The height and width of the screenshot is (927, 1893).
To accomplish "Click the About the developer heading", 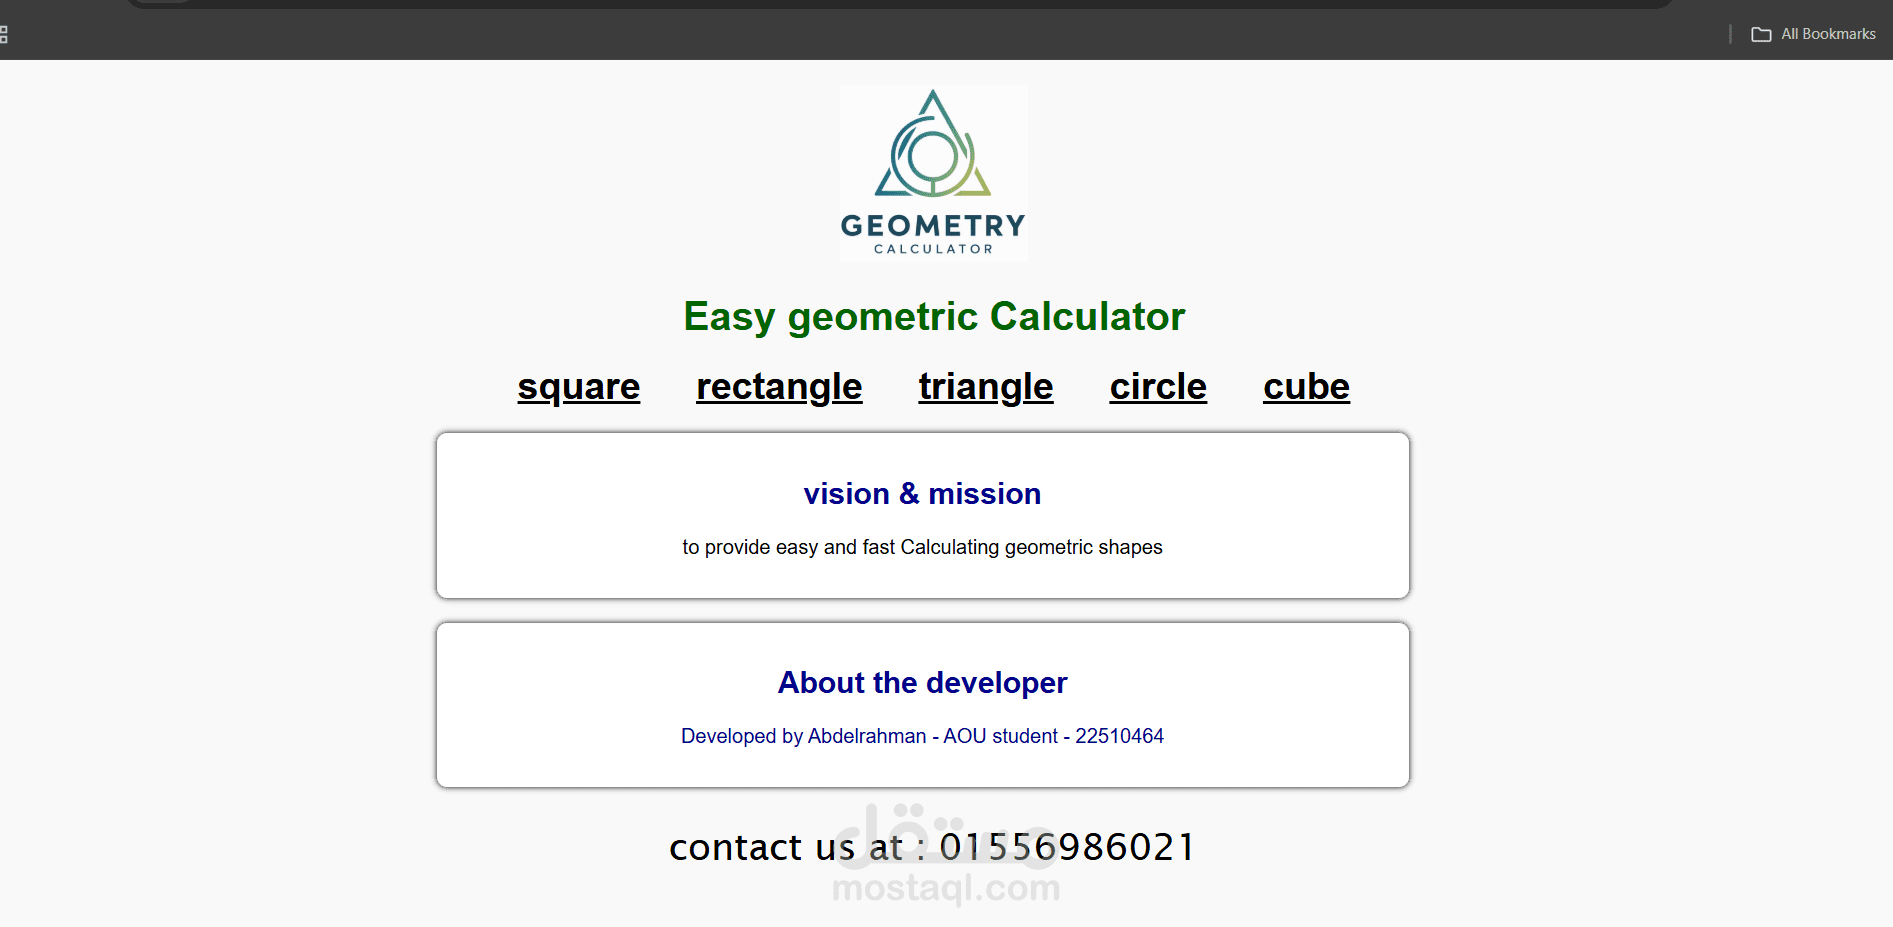I will [x=922, y=683].
